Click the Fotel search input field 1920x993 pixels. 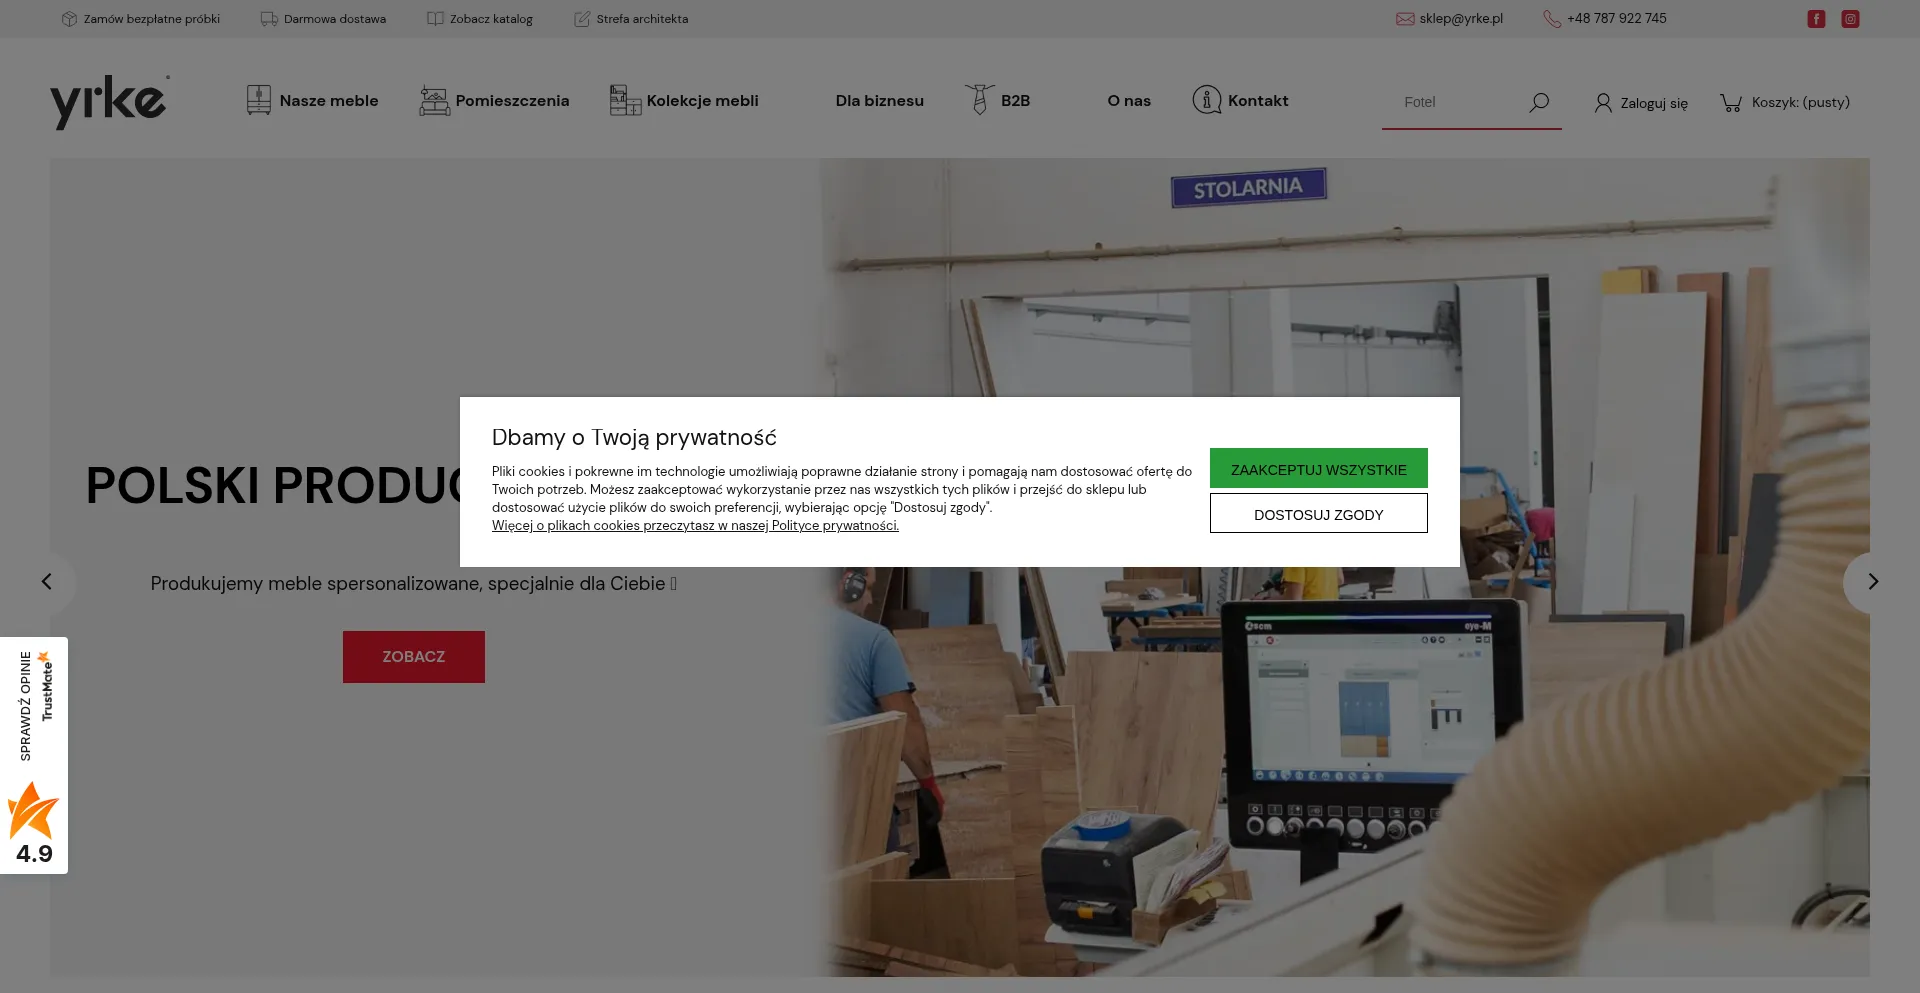click(x=1455, y=102)
